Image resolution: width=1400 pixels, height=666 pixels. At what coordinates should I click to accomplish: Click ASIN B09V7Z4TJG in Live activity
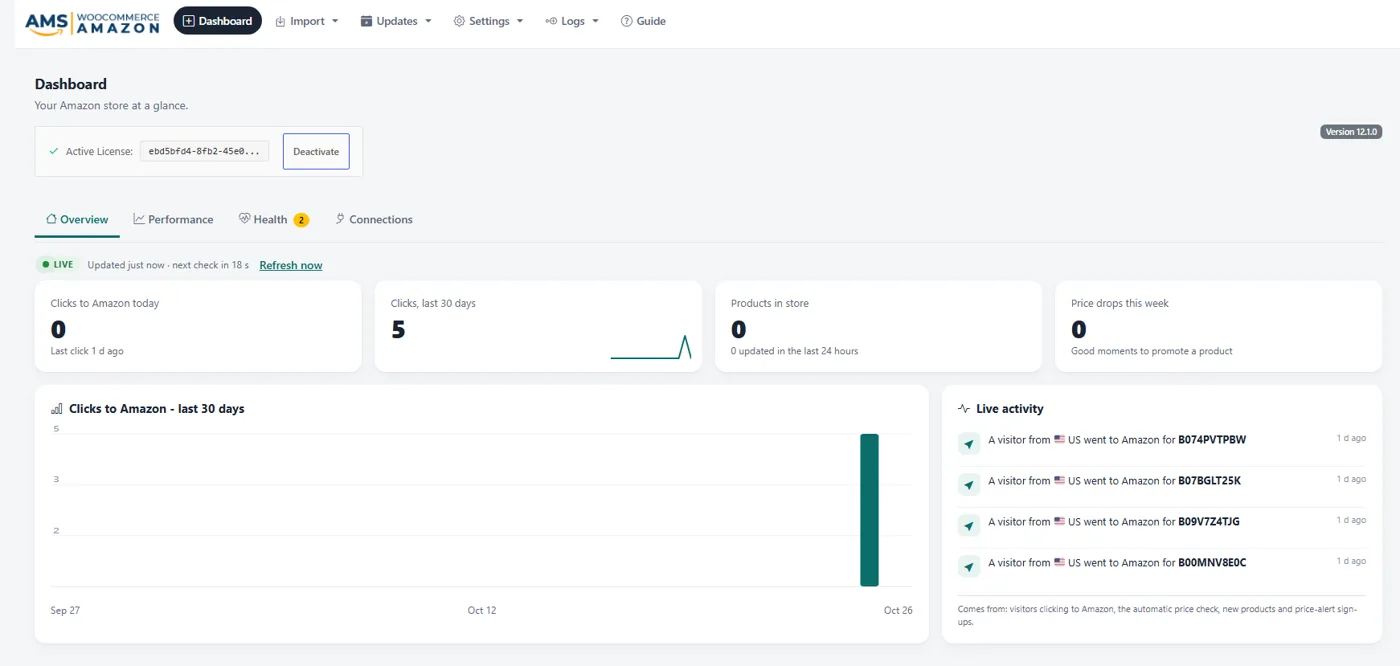tap(1209, 522)
